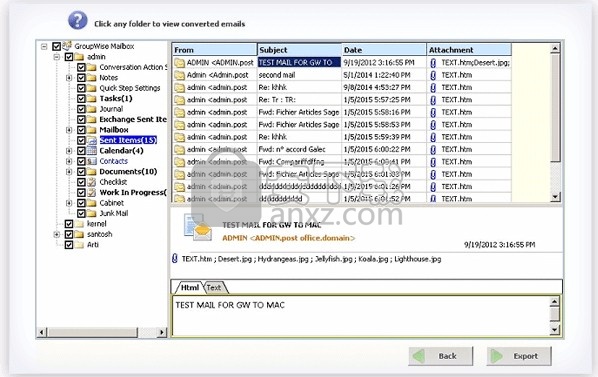The image size is (598, 377).
Task: Click the envelope preview icon beside the message subject
Action: [x=198, y=228]
